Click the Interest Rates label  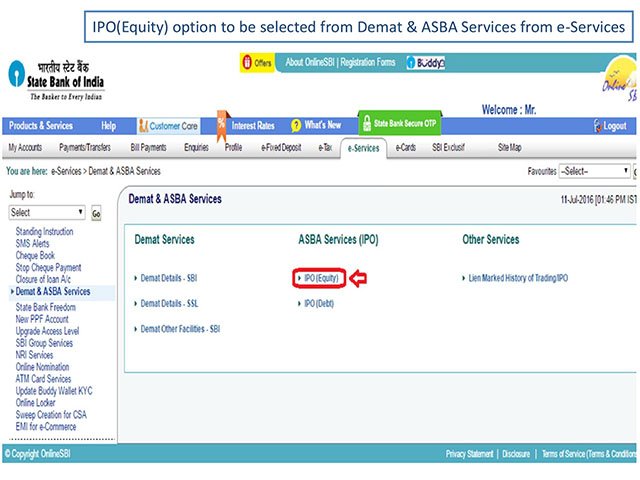coord(253,126)
